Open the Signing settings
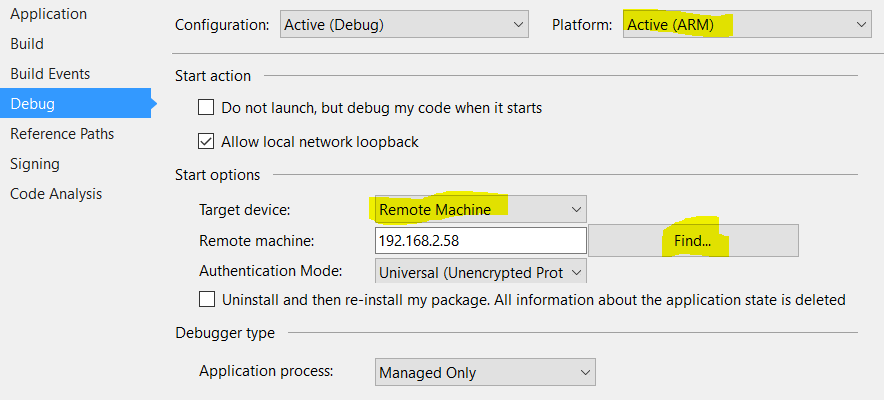The image size is (884, 400). tap(35, 164)
